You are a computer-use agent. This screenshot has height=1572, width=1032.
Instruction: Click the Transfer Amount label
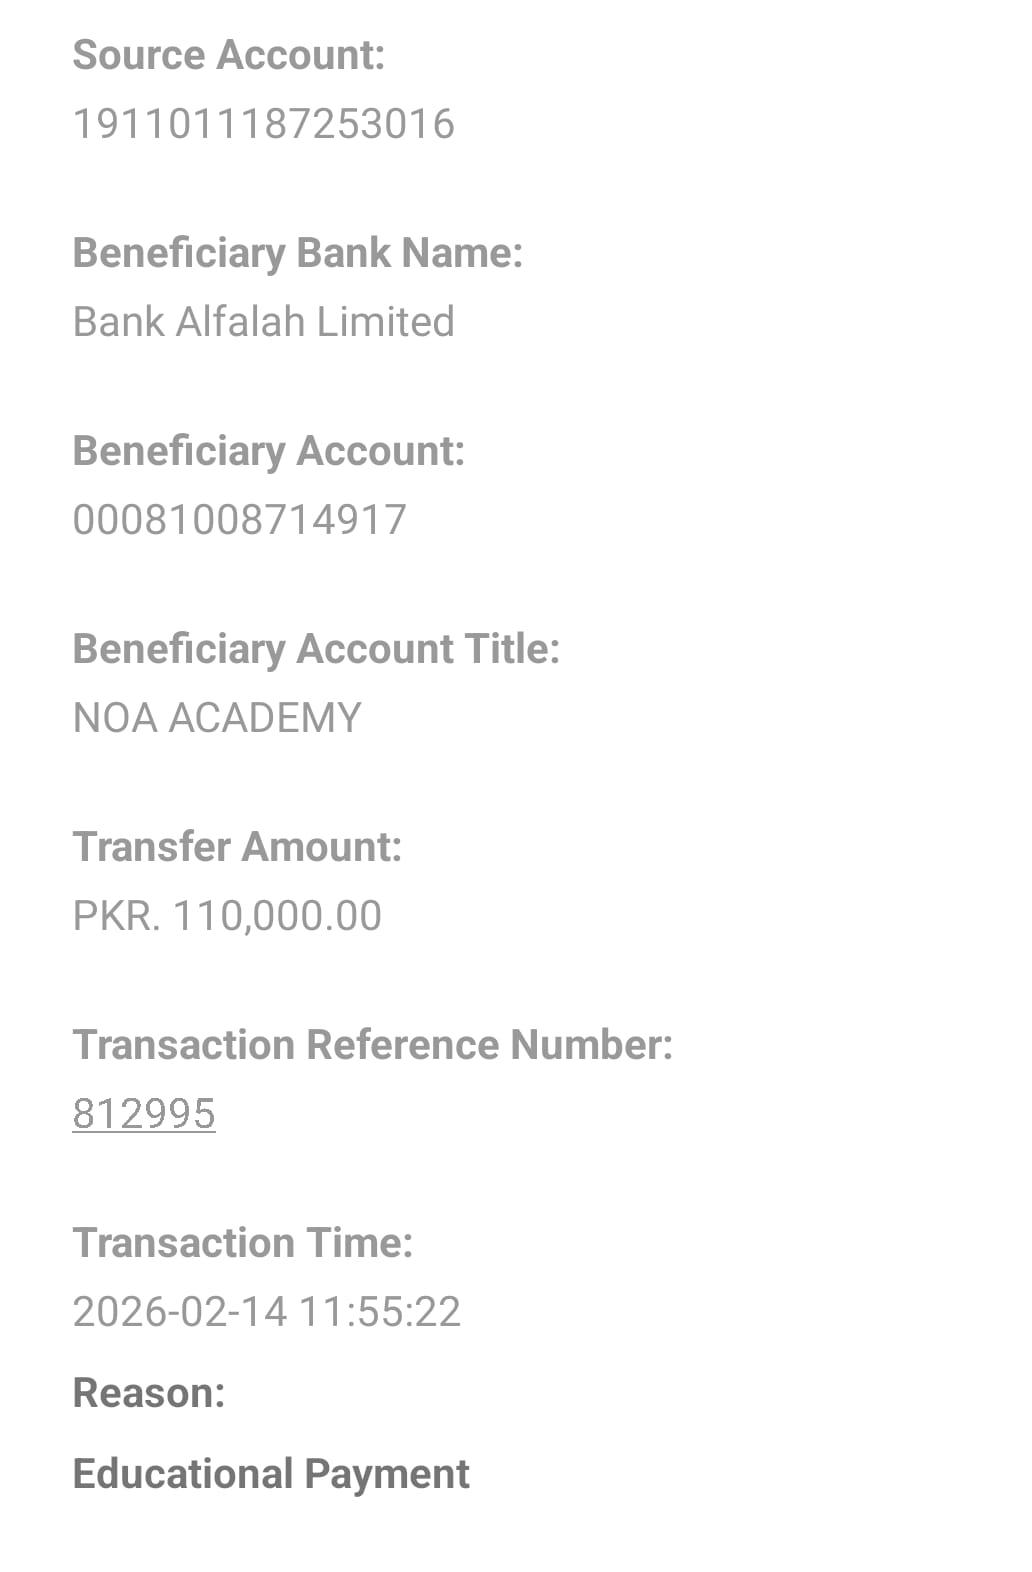pyautogui.click(x=237, y=847)
